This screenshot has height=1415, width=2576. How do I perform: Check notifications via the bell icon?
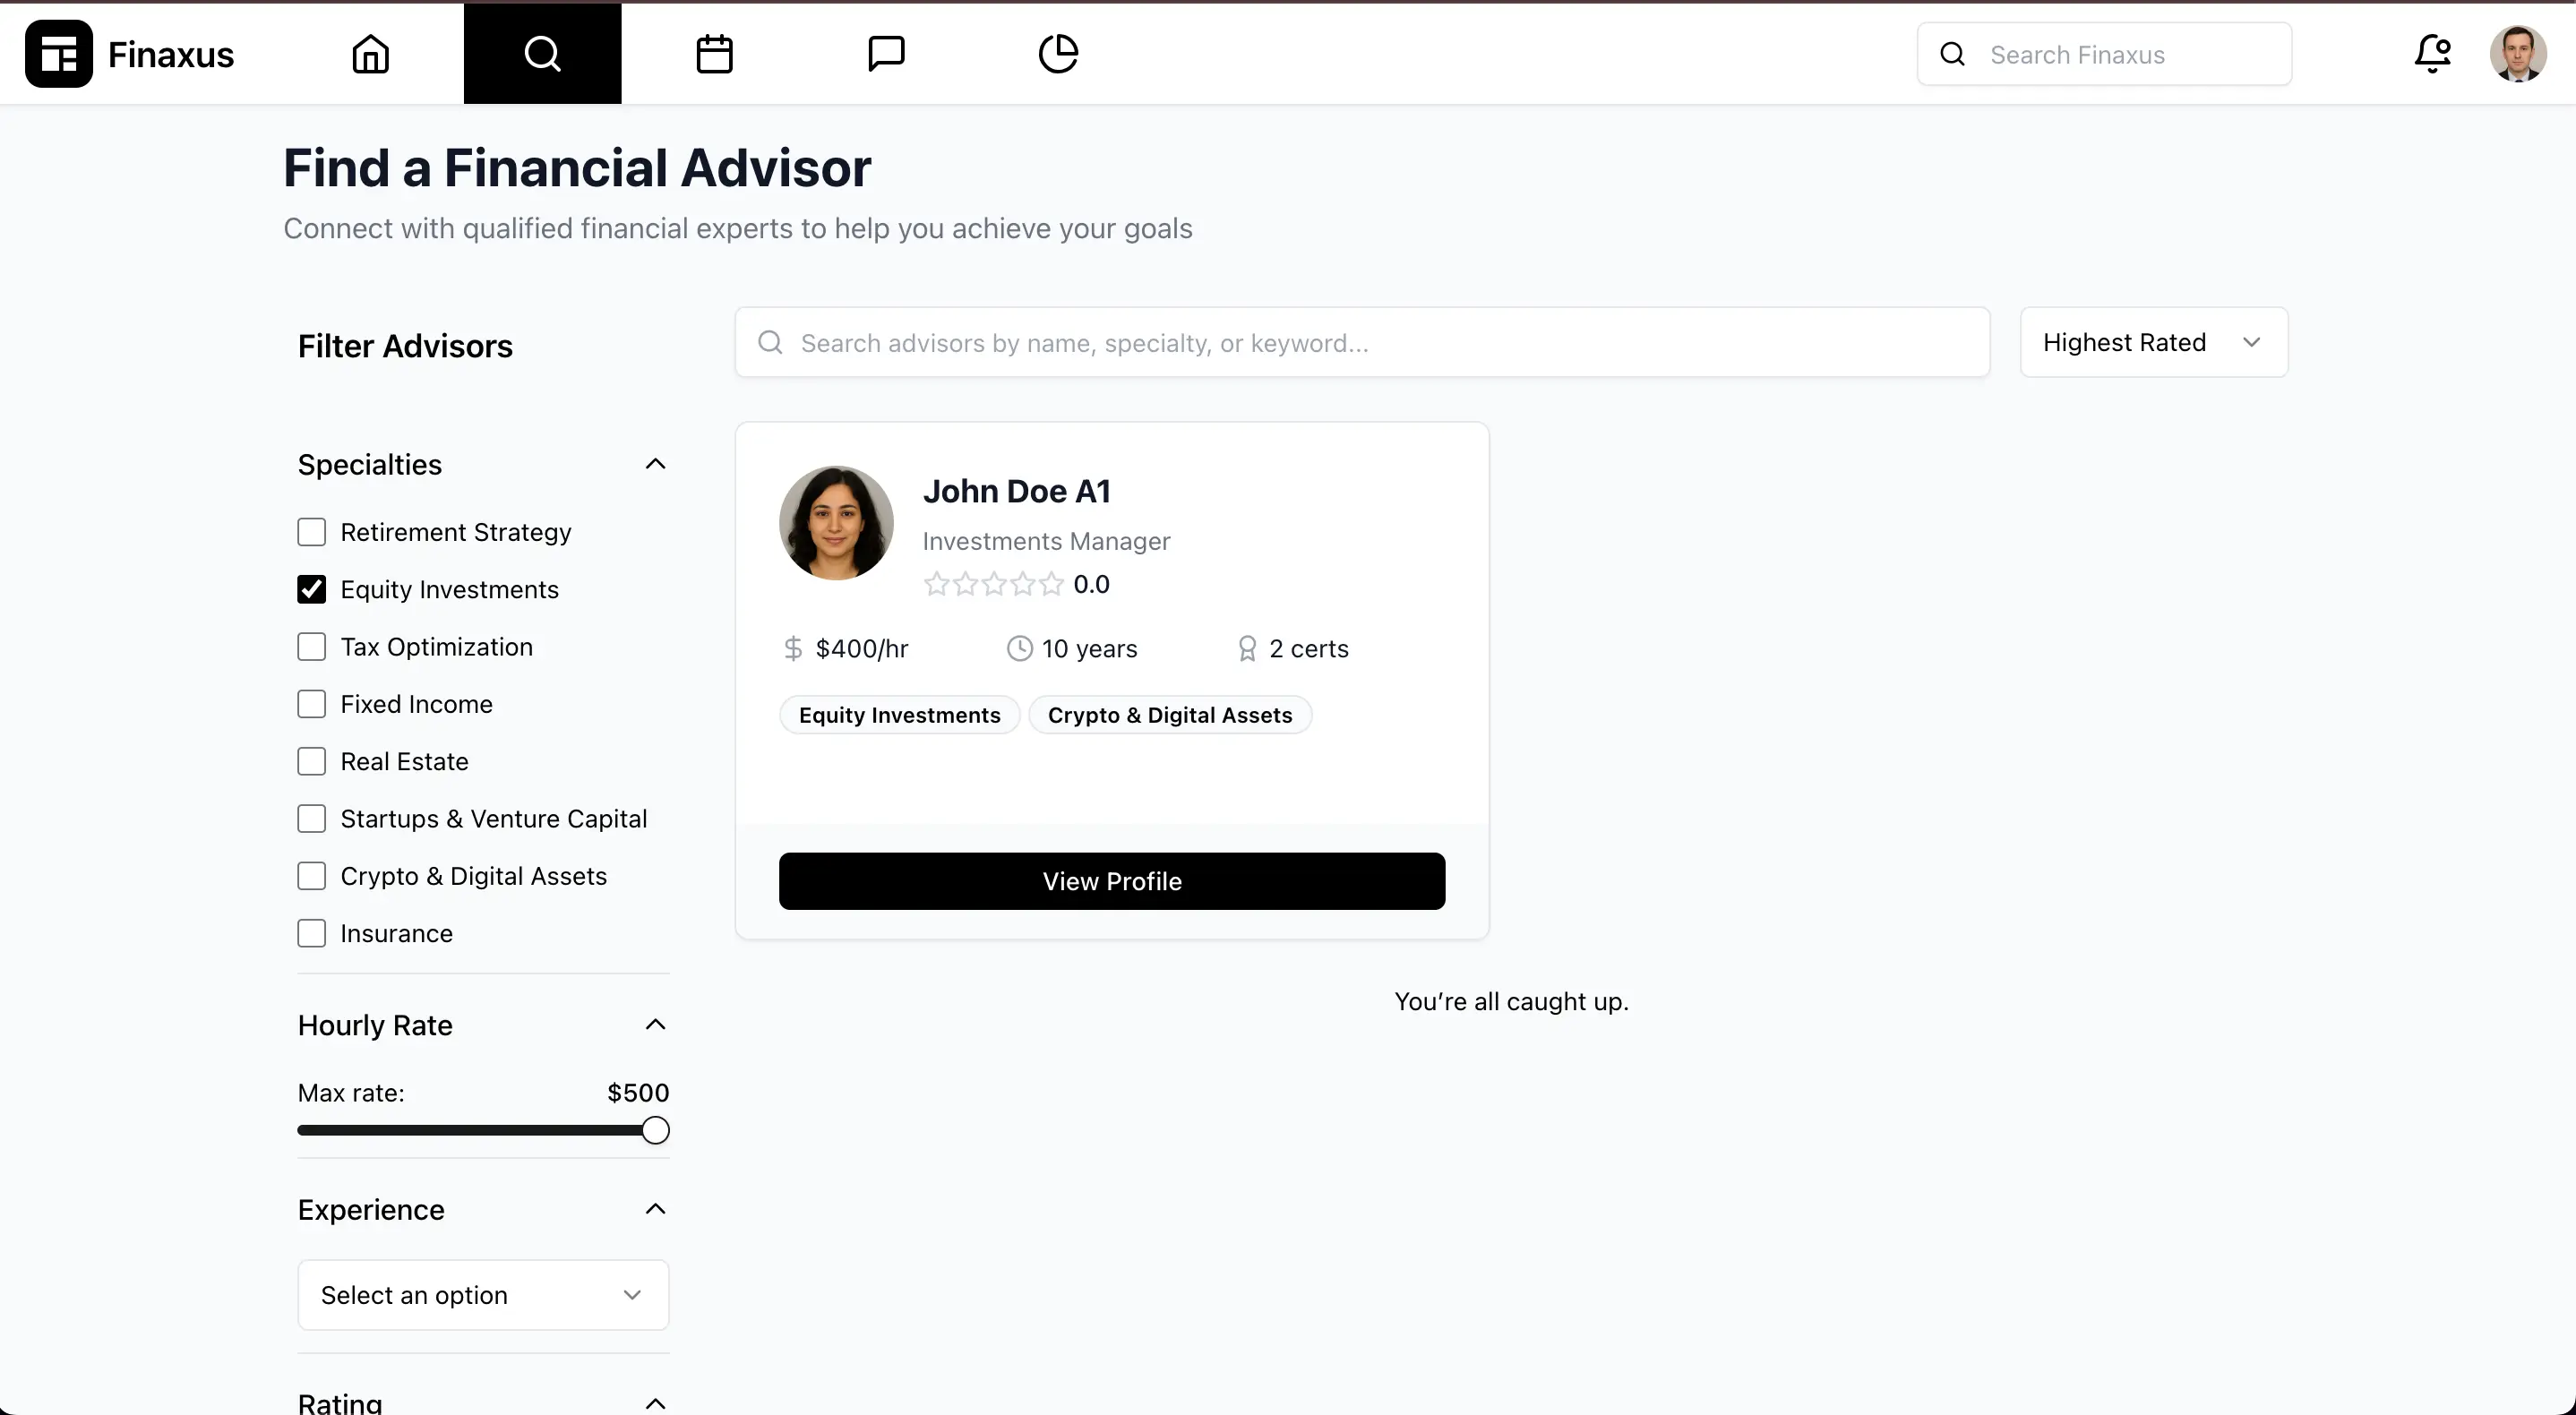point(2432,54)
